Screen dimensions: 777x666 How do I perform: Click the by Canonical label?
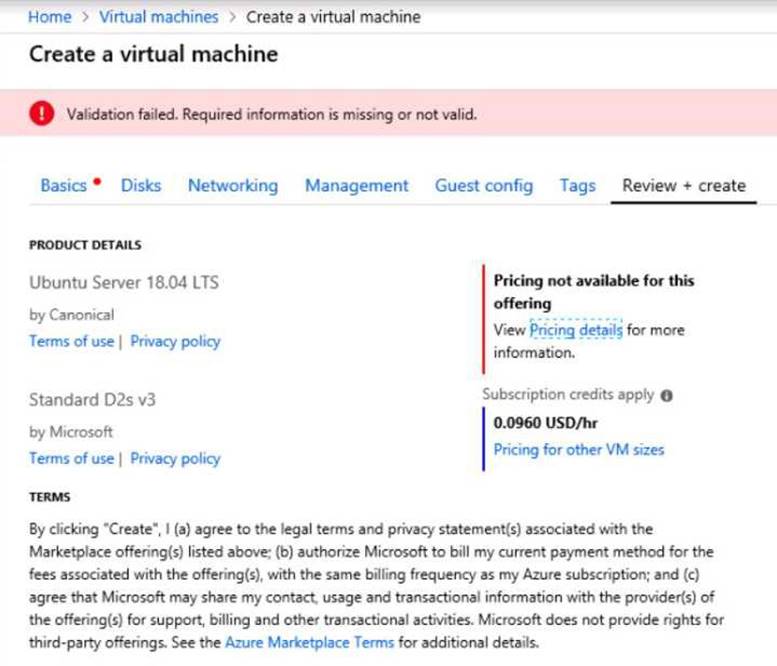click(x=71, y=315)
